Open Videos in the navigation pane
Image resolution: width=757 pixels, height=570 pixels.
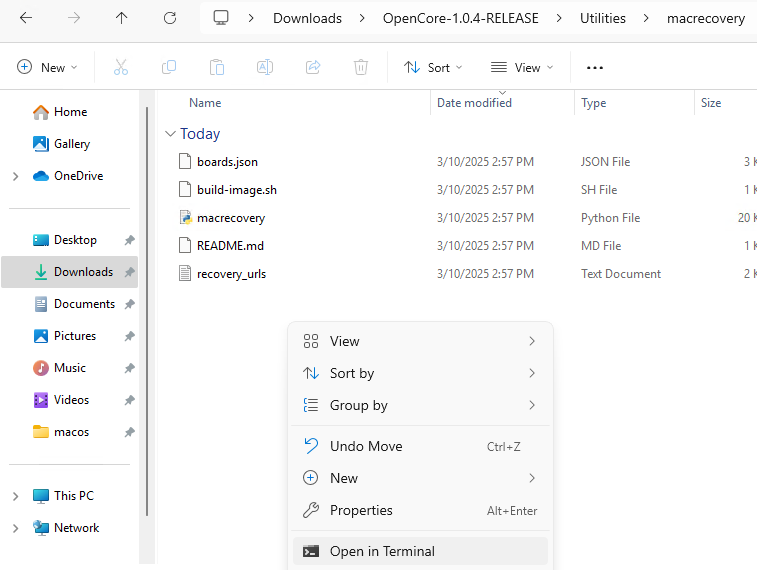pos(70,400)
